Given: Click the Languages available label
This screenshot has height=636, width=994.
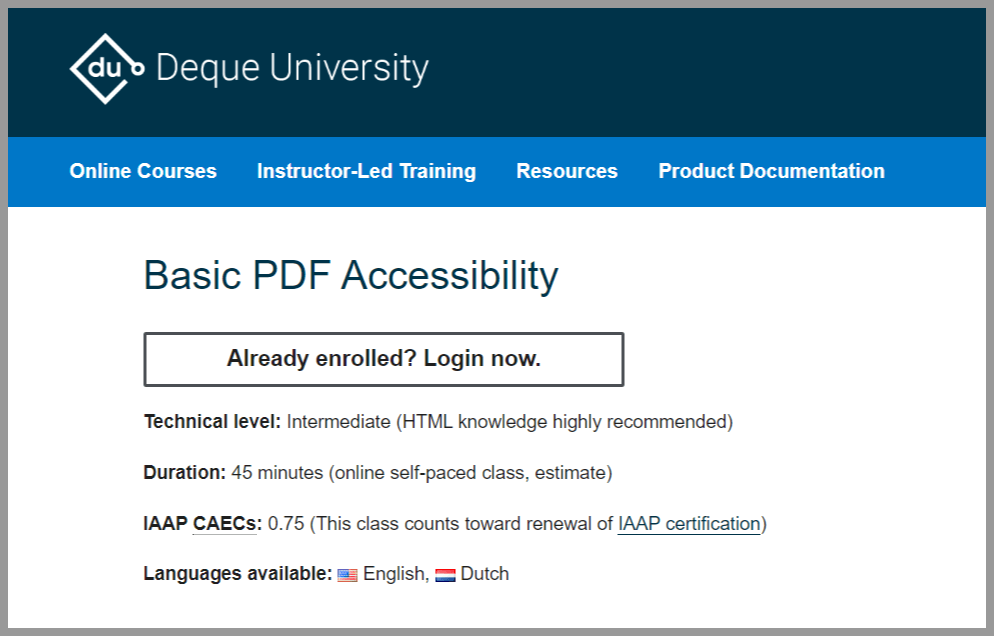Looking at the screenshot, I should pyautogui.click(x=238, y=574).
